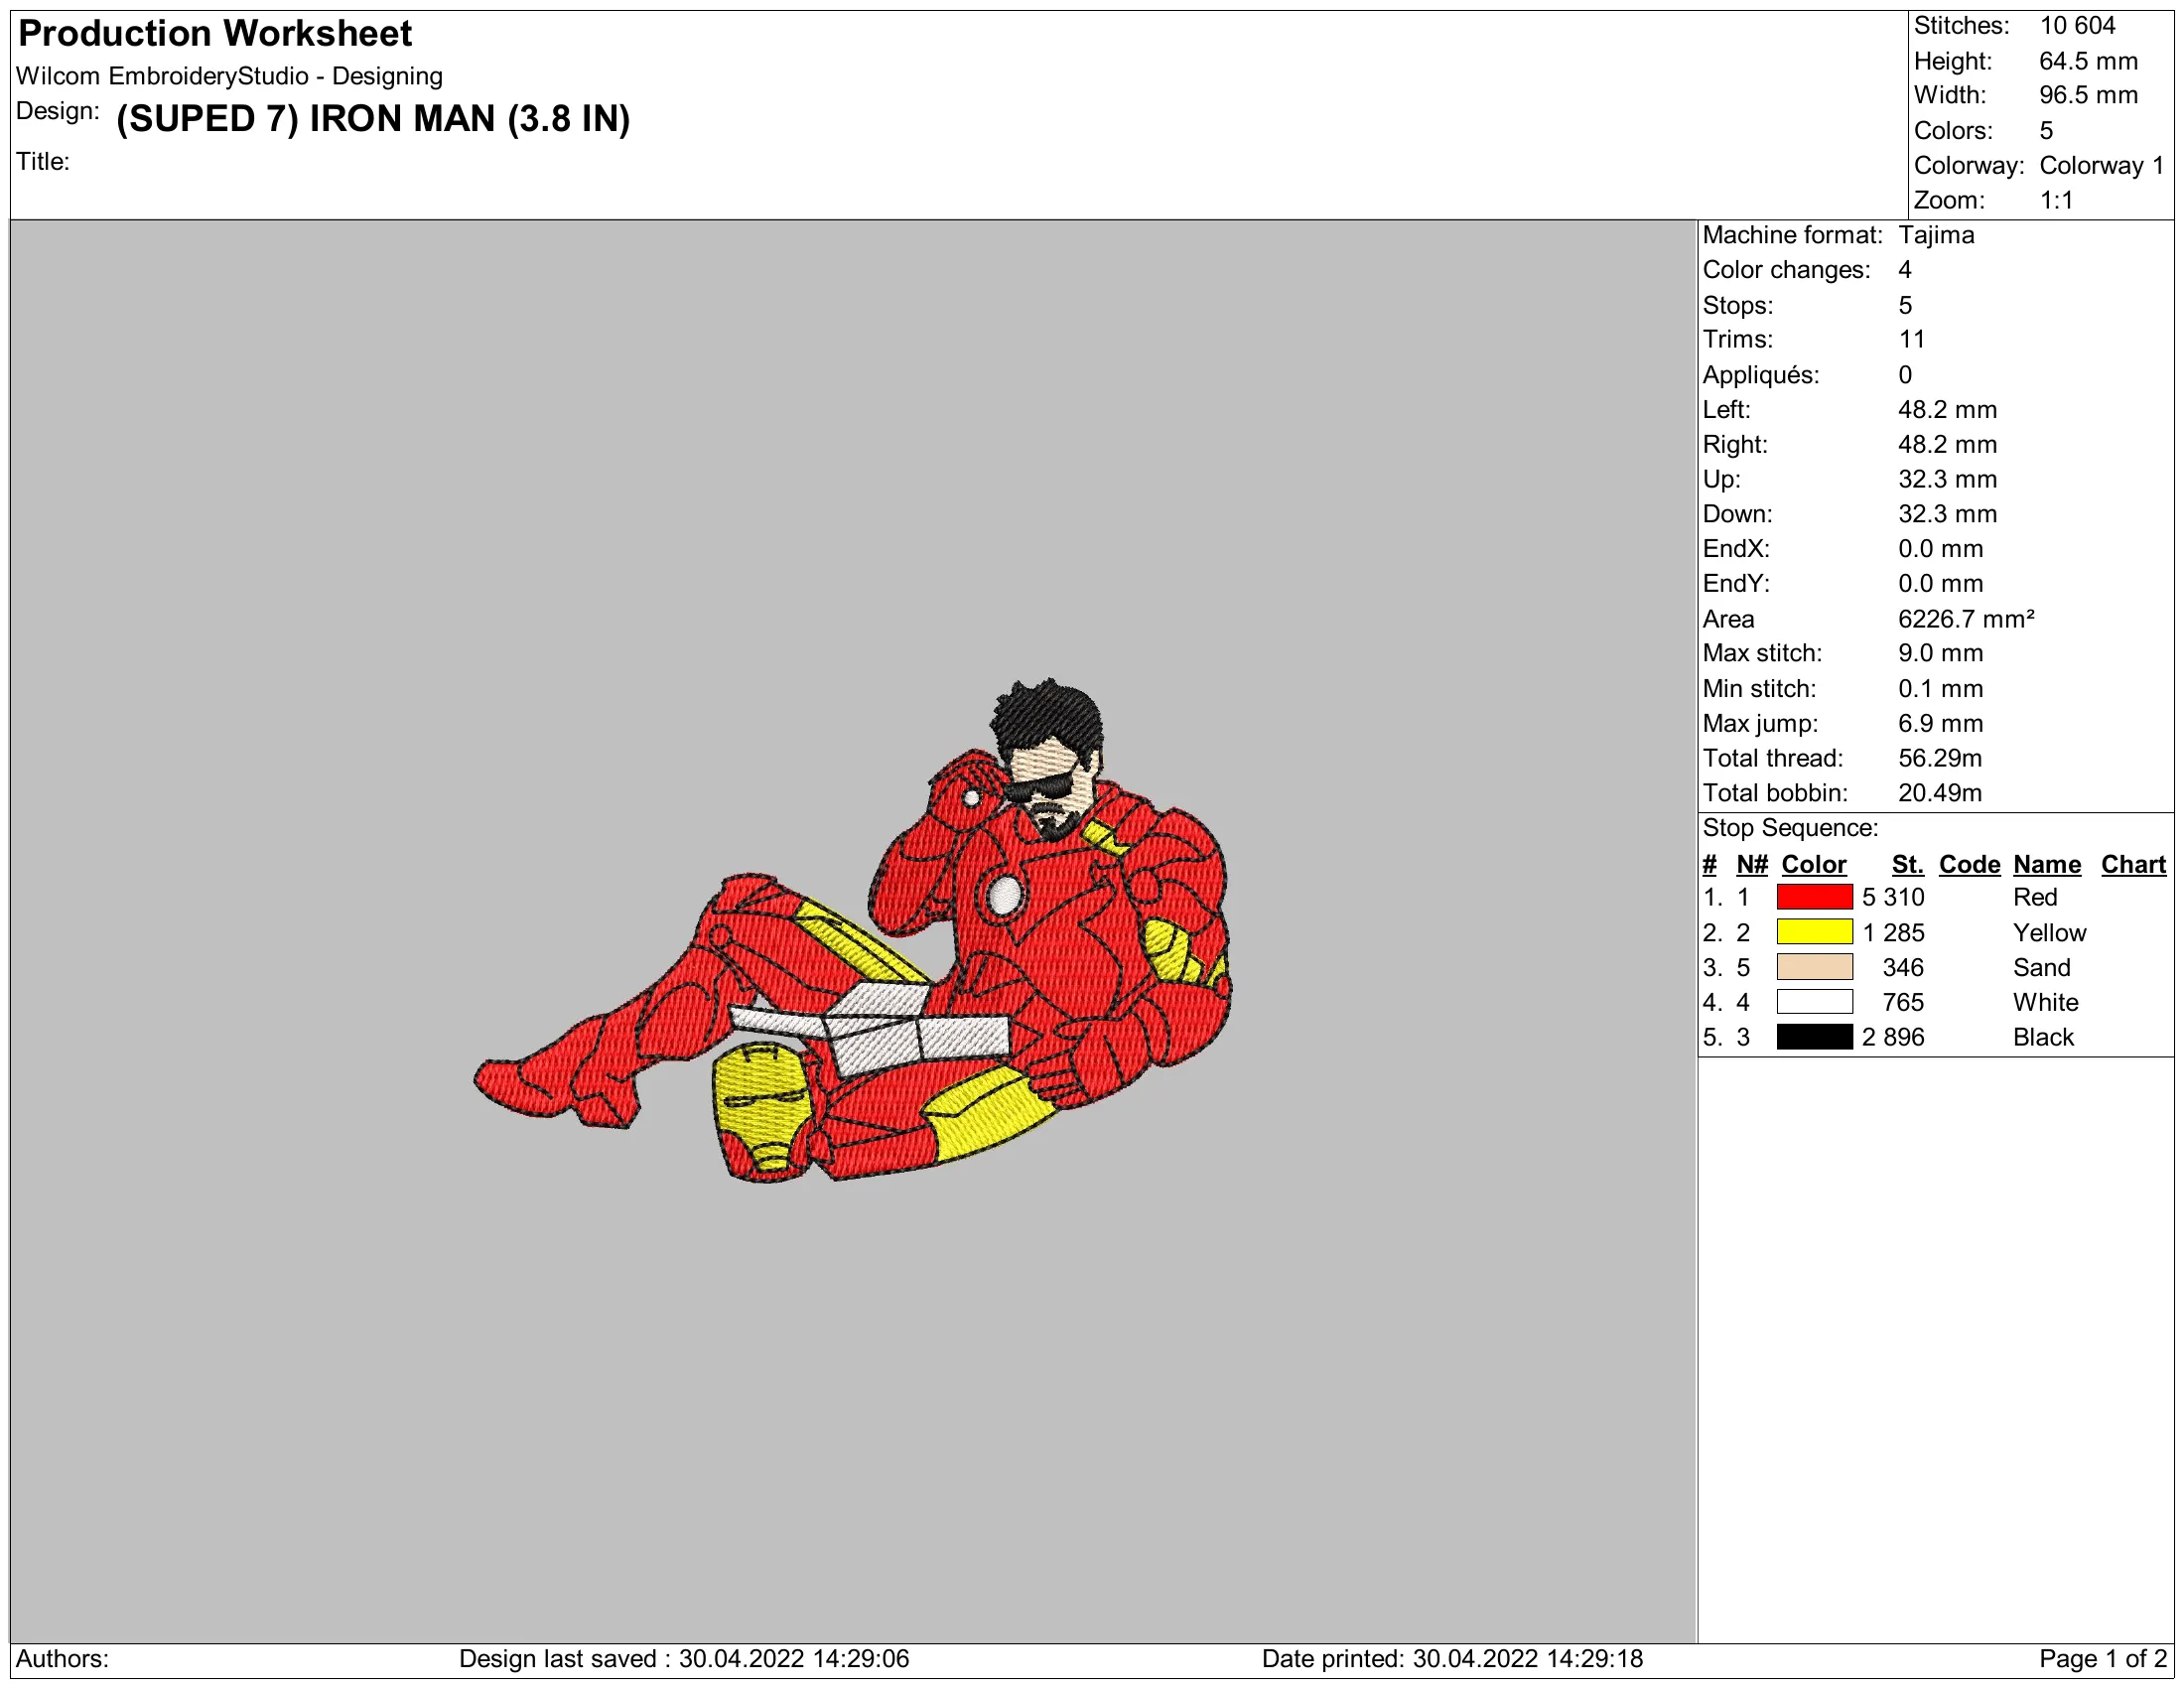Viewport: 2184px width, 1688px height.
Task: Click the 'Page 1 of 2' indicator
Action: [x=2103, y=1659]
